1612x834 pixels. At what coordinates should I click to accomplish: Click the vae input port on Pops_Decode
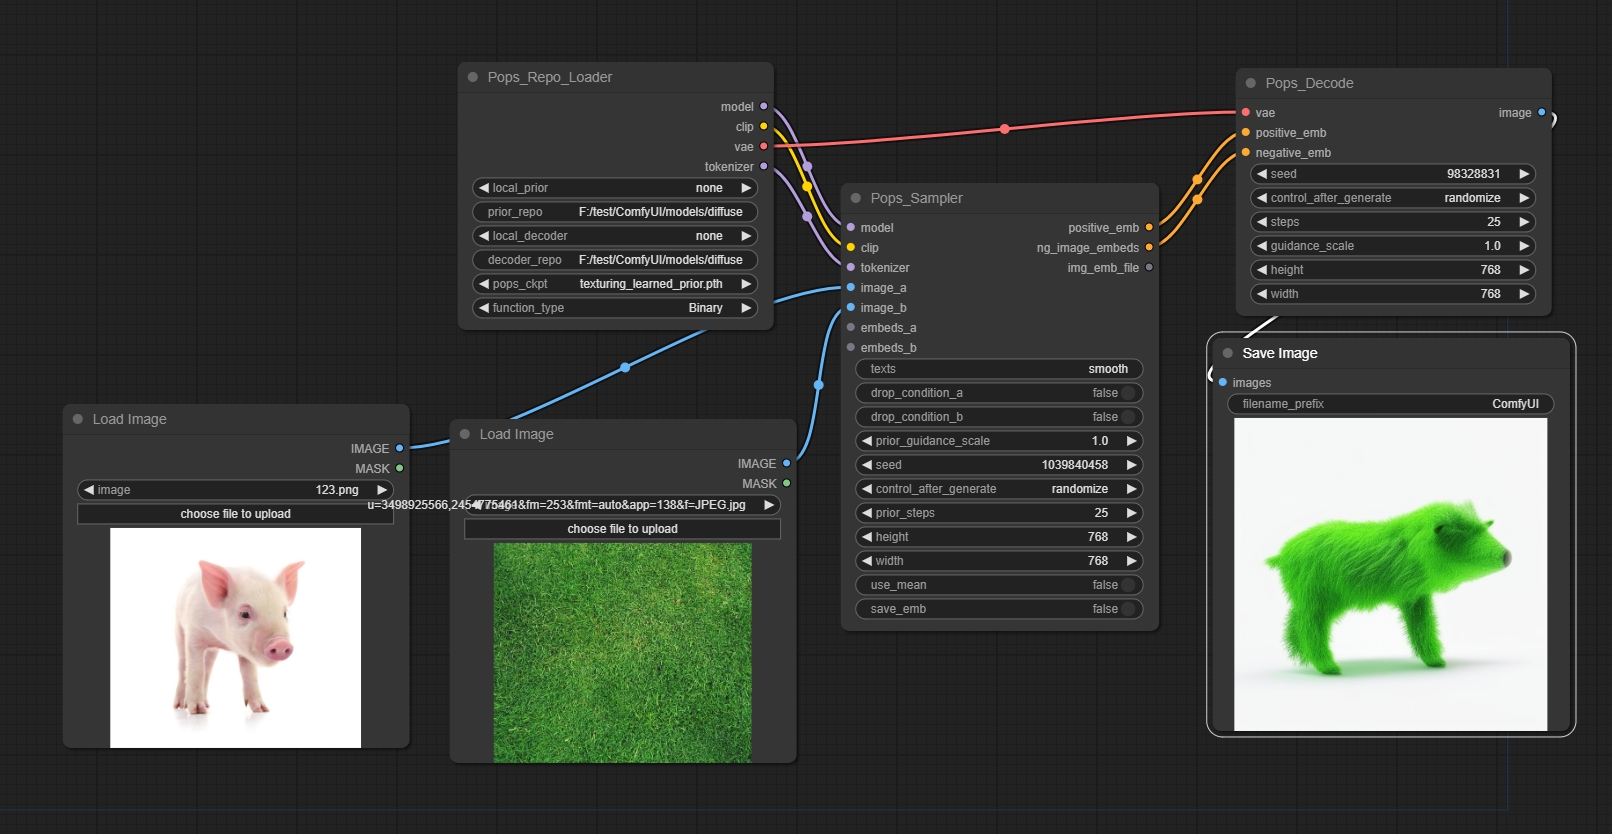click(1246, 112)
